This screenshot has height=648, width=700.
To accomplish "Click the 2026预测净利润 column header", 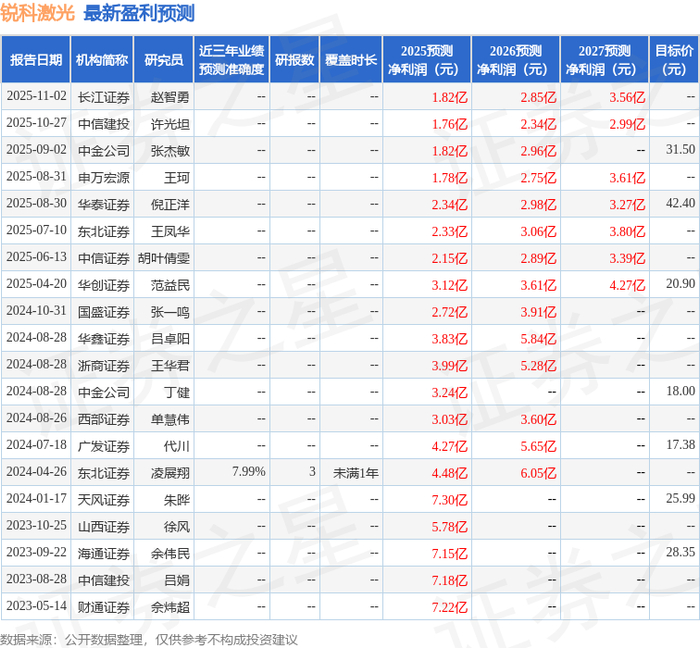I will 516,60.
